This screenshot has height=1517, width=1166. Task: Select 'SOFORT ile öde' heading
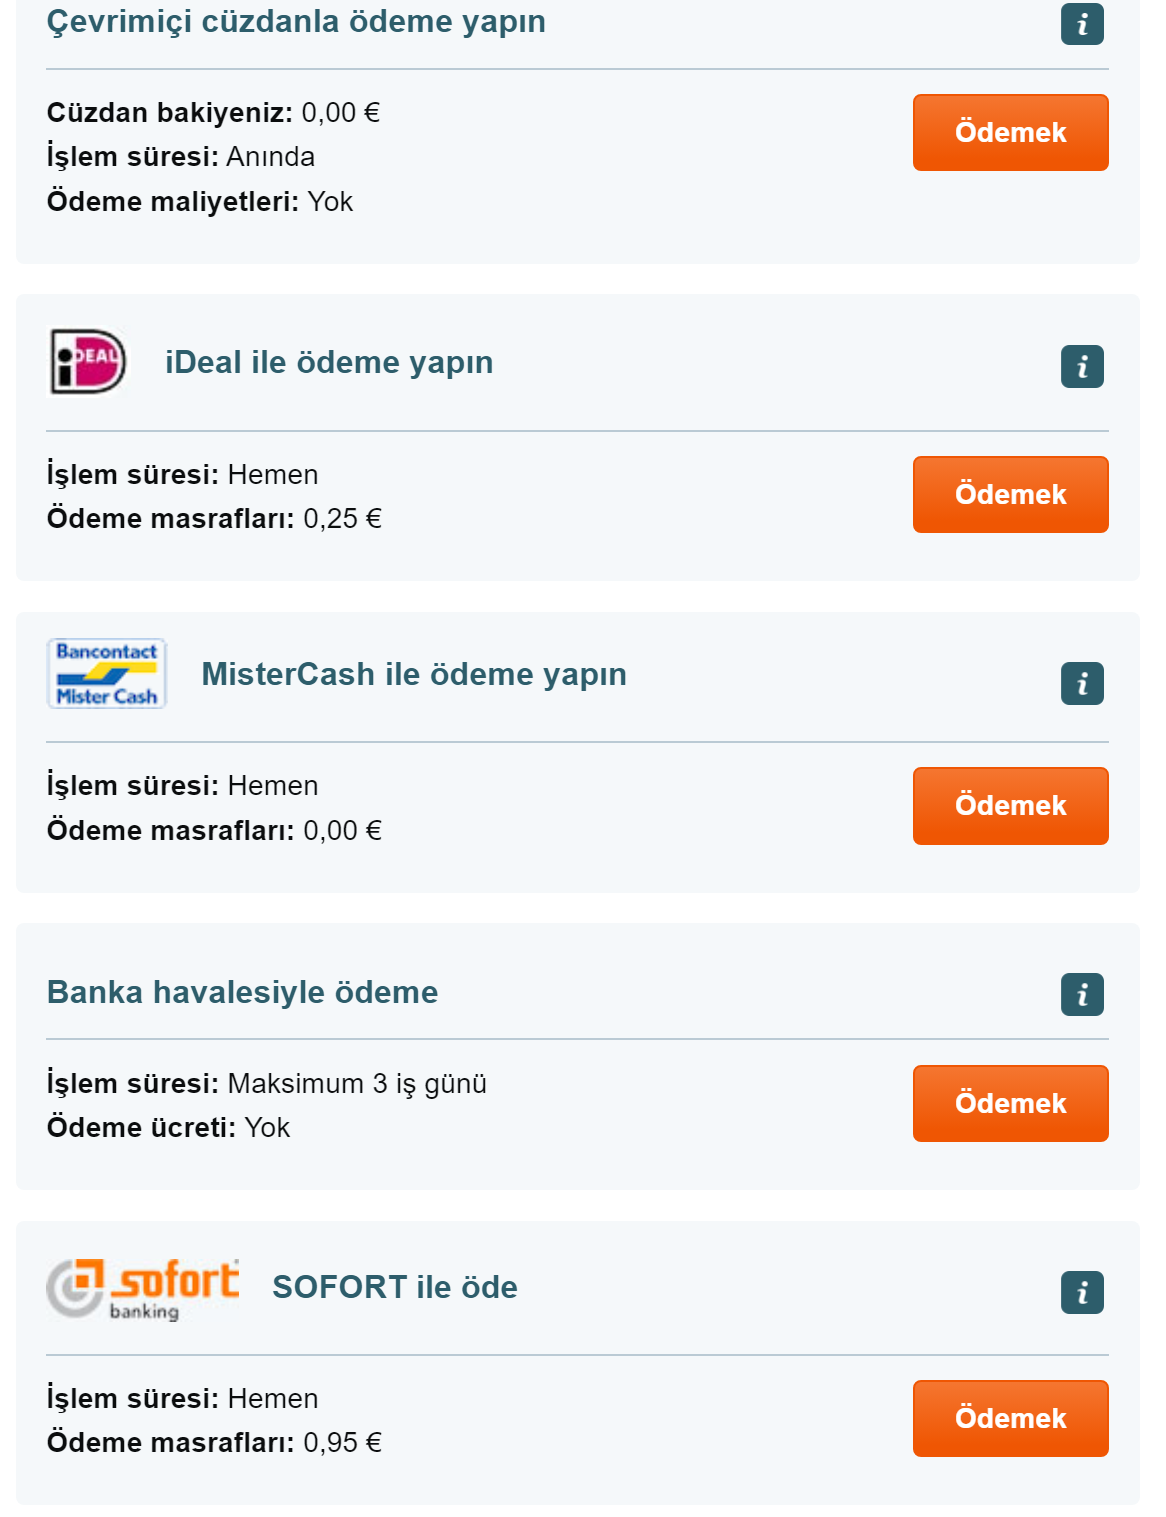pyautogui.click(x=395, y=1287)
